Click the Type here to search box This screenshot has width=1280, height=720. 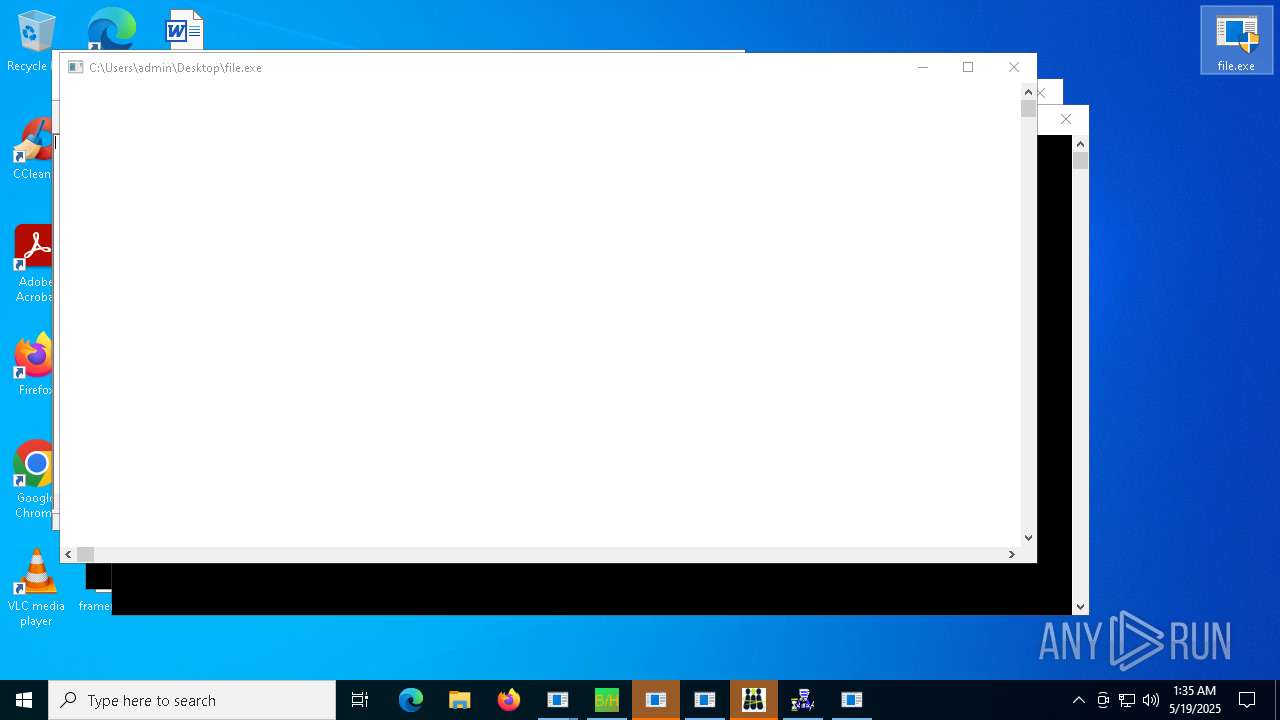pos(192,700)
